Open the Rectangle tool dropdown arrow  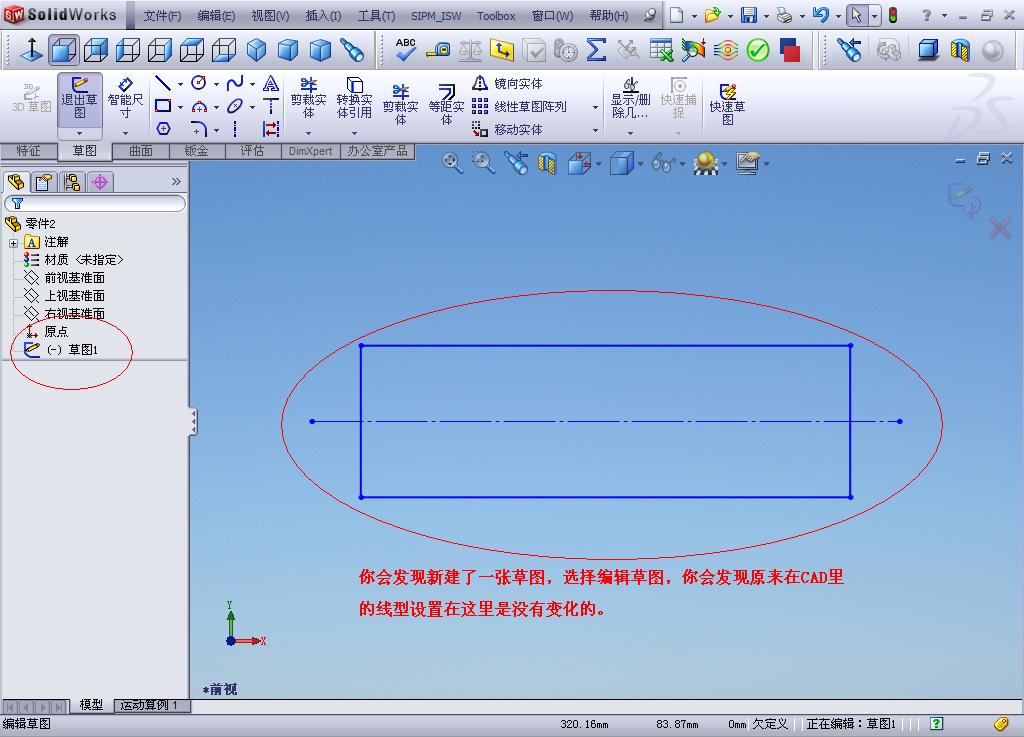[x=181, y=107]
